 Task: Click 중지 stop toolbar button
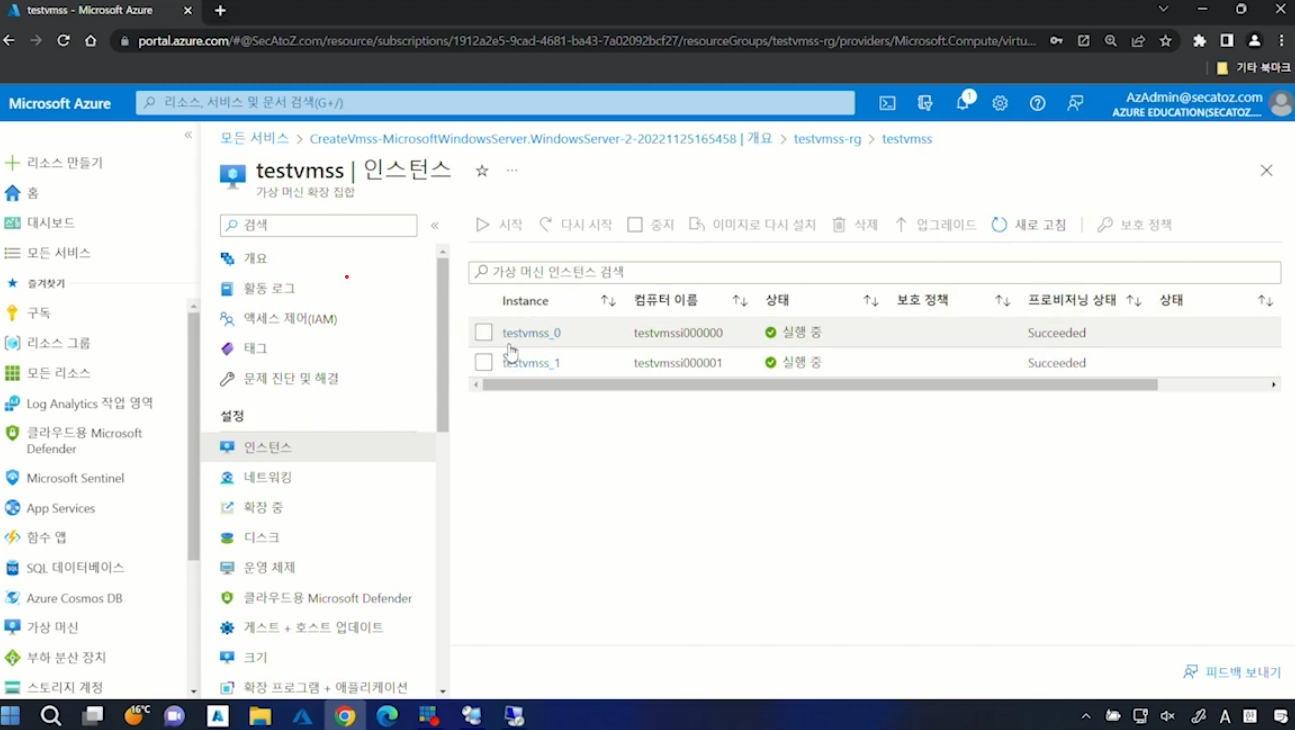pos(651,225)
